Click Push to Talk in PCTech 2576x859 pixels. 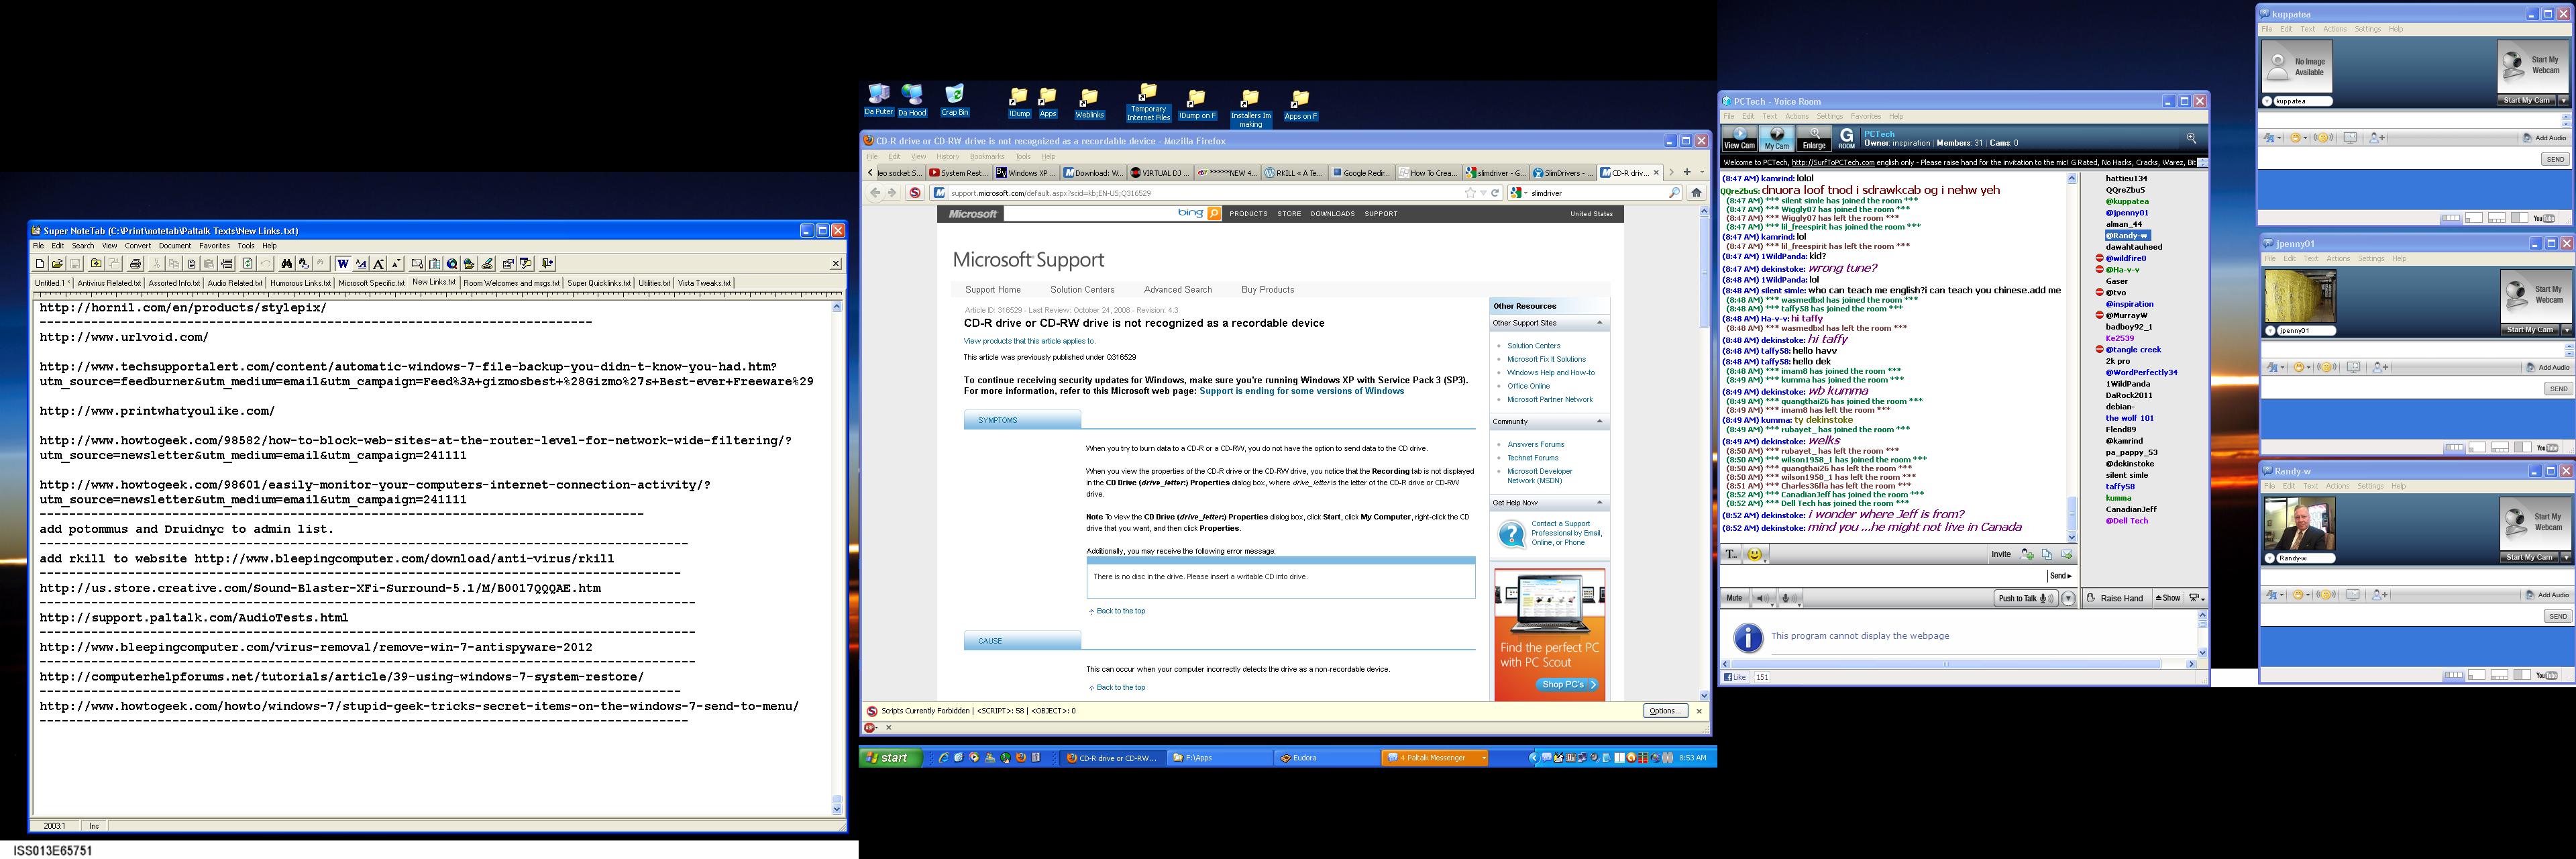[x=2026, y=599]
